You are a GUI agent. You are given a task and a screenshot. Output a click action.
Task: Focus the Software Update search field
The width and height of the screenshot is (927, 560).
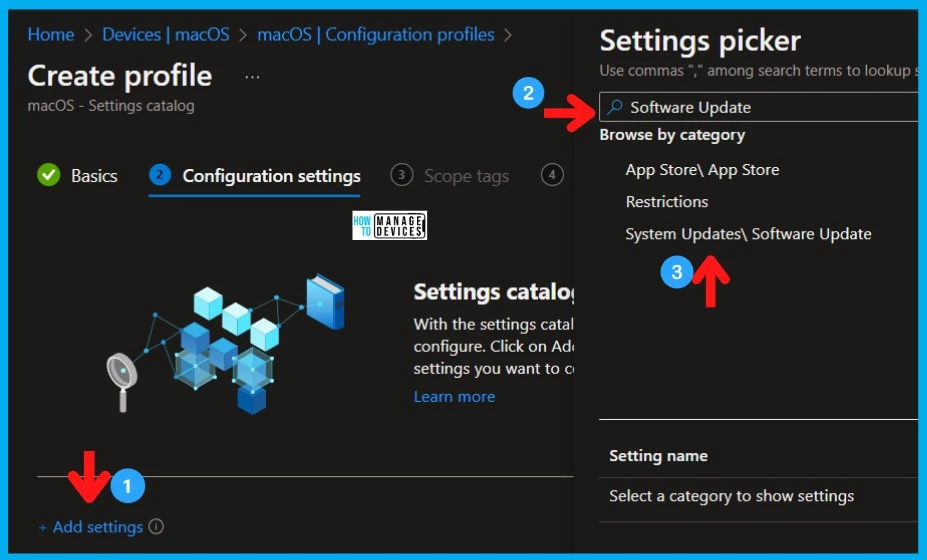click(x=759, y=107)
